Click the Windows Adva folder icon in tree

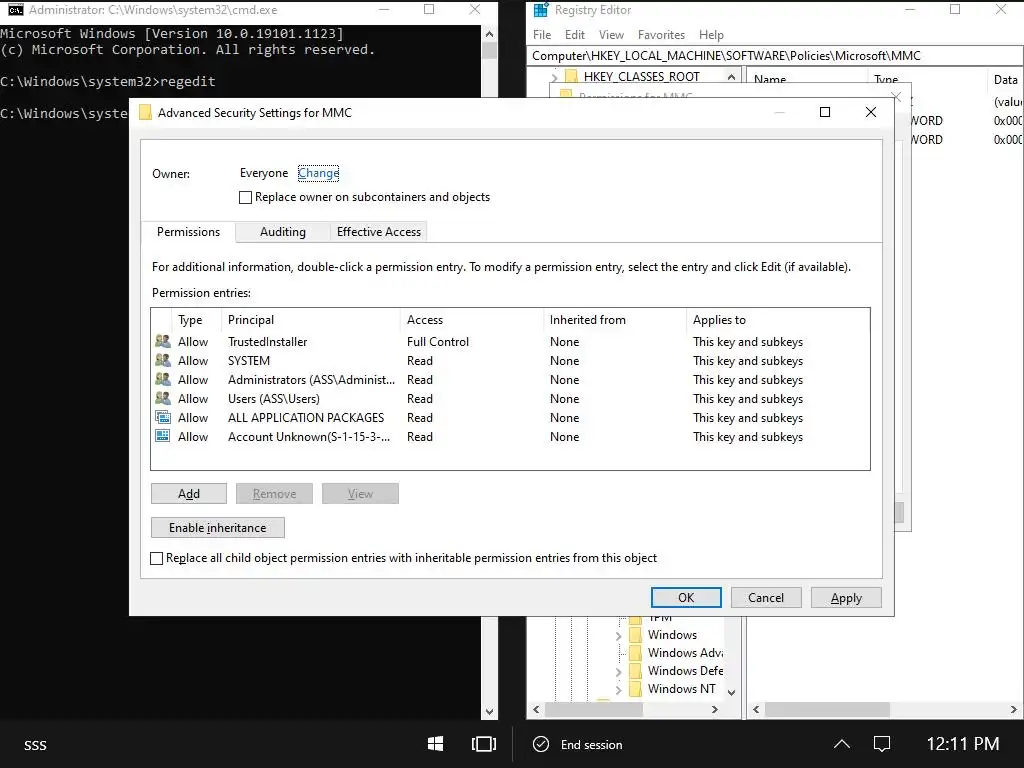click(x=635, y=652)
